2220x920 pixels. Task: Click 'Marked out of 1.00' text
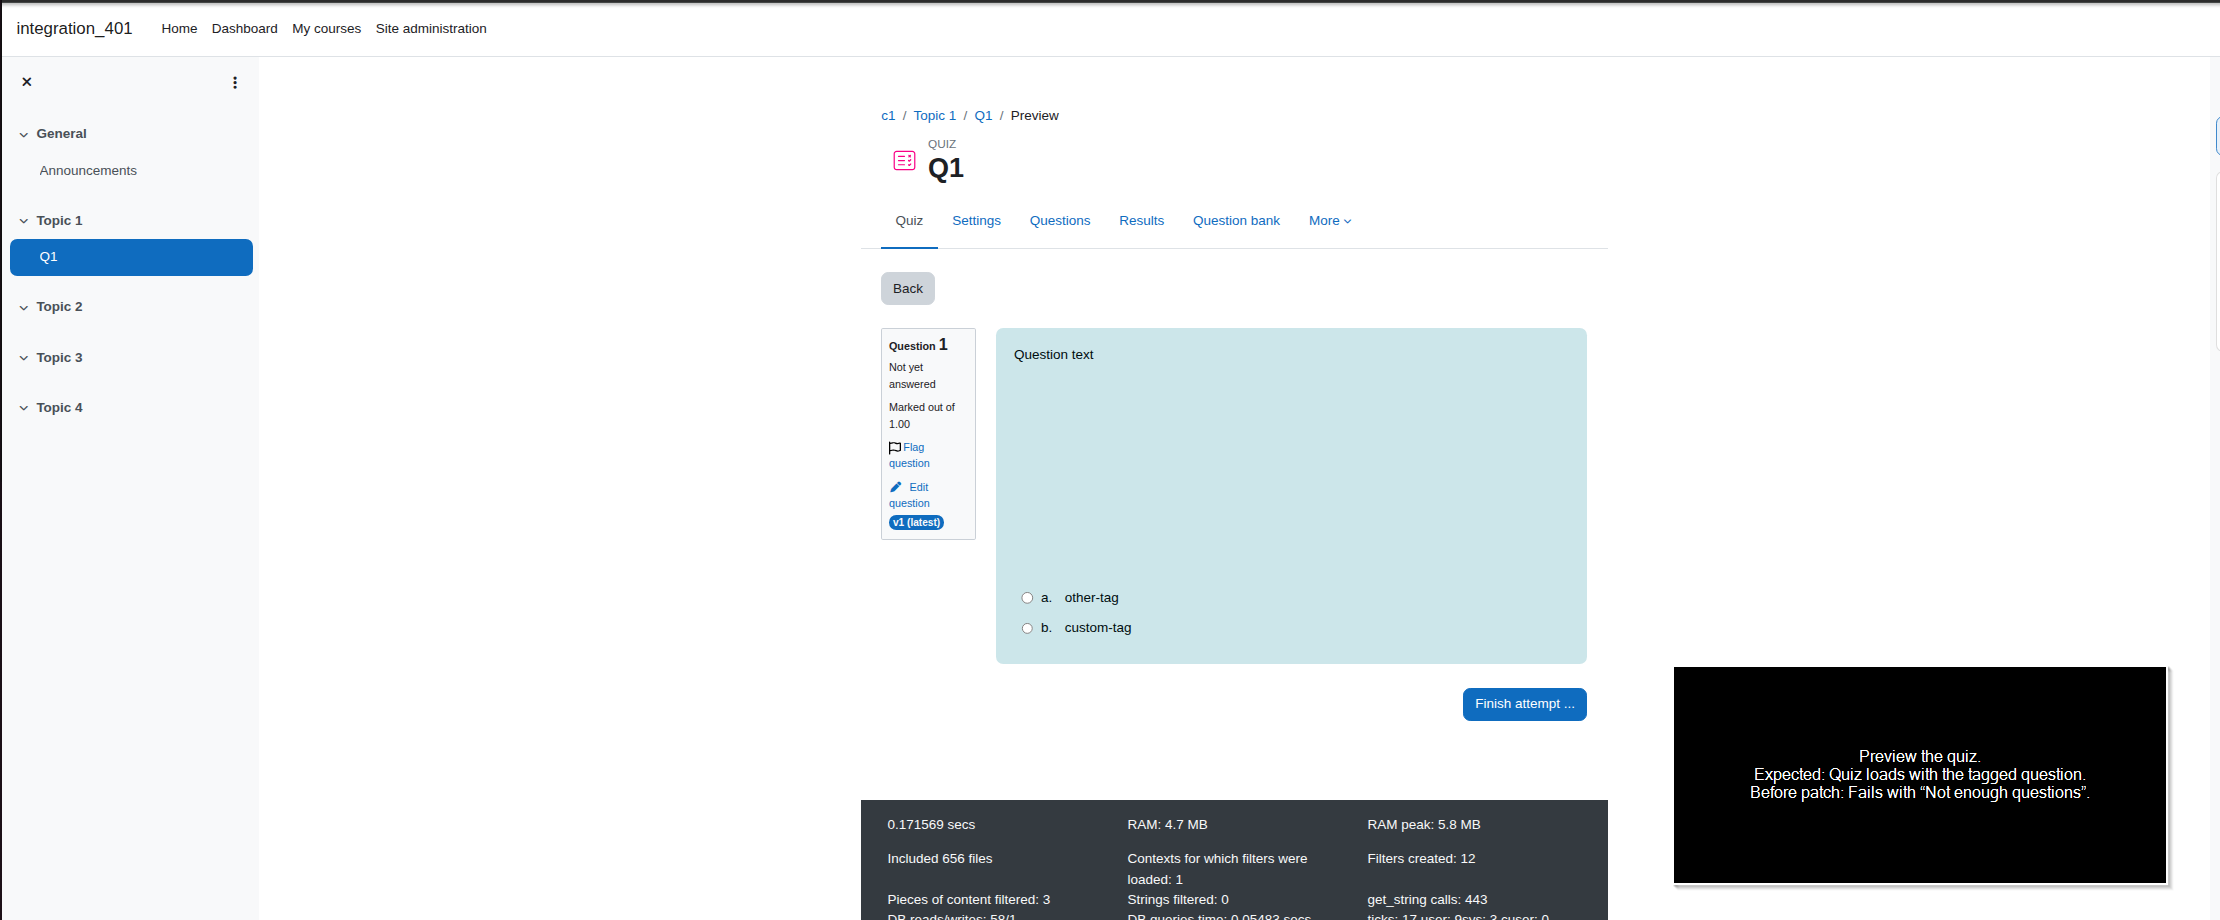[x=922, y=416]
